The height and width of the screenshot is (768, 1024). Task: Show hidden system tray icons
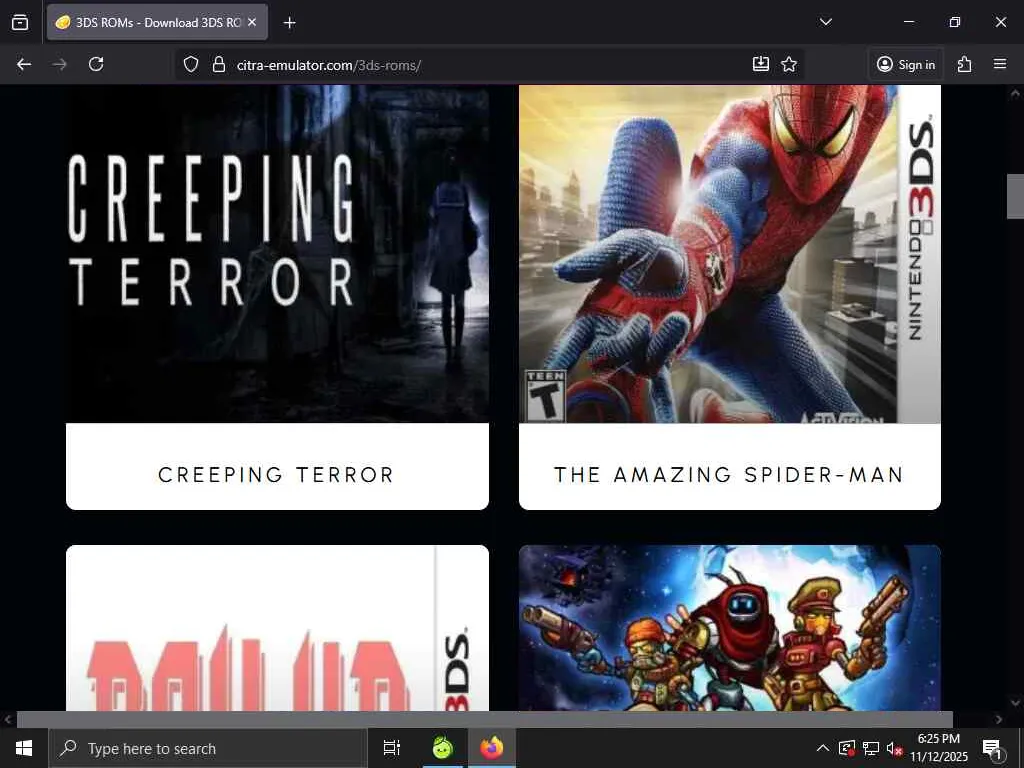click(x=823, y=748)
